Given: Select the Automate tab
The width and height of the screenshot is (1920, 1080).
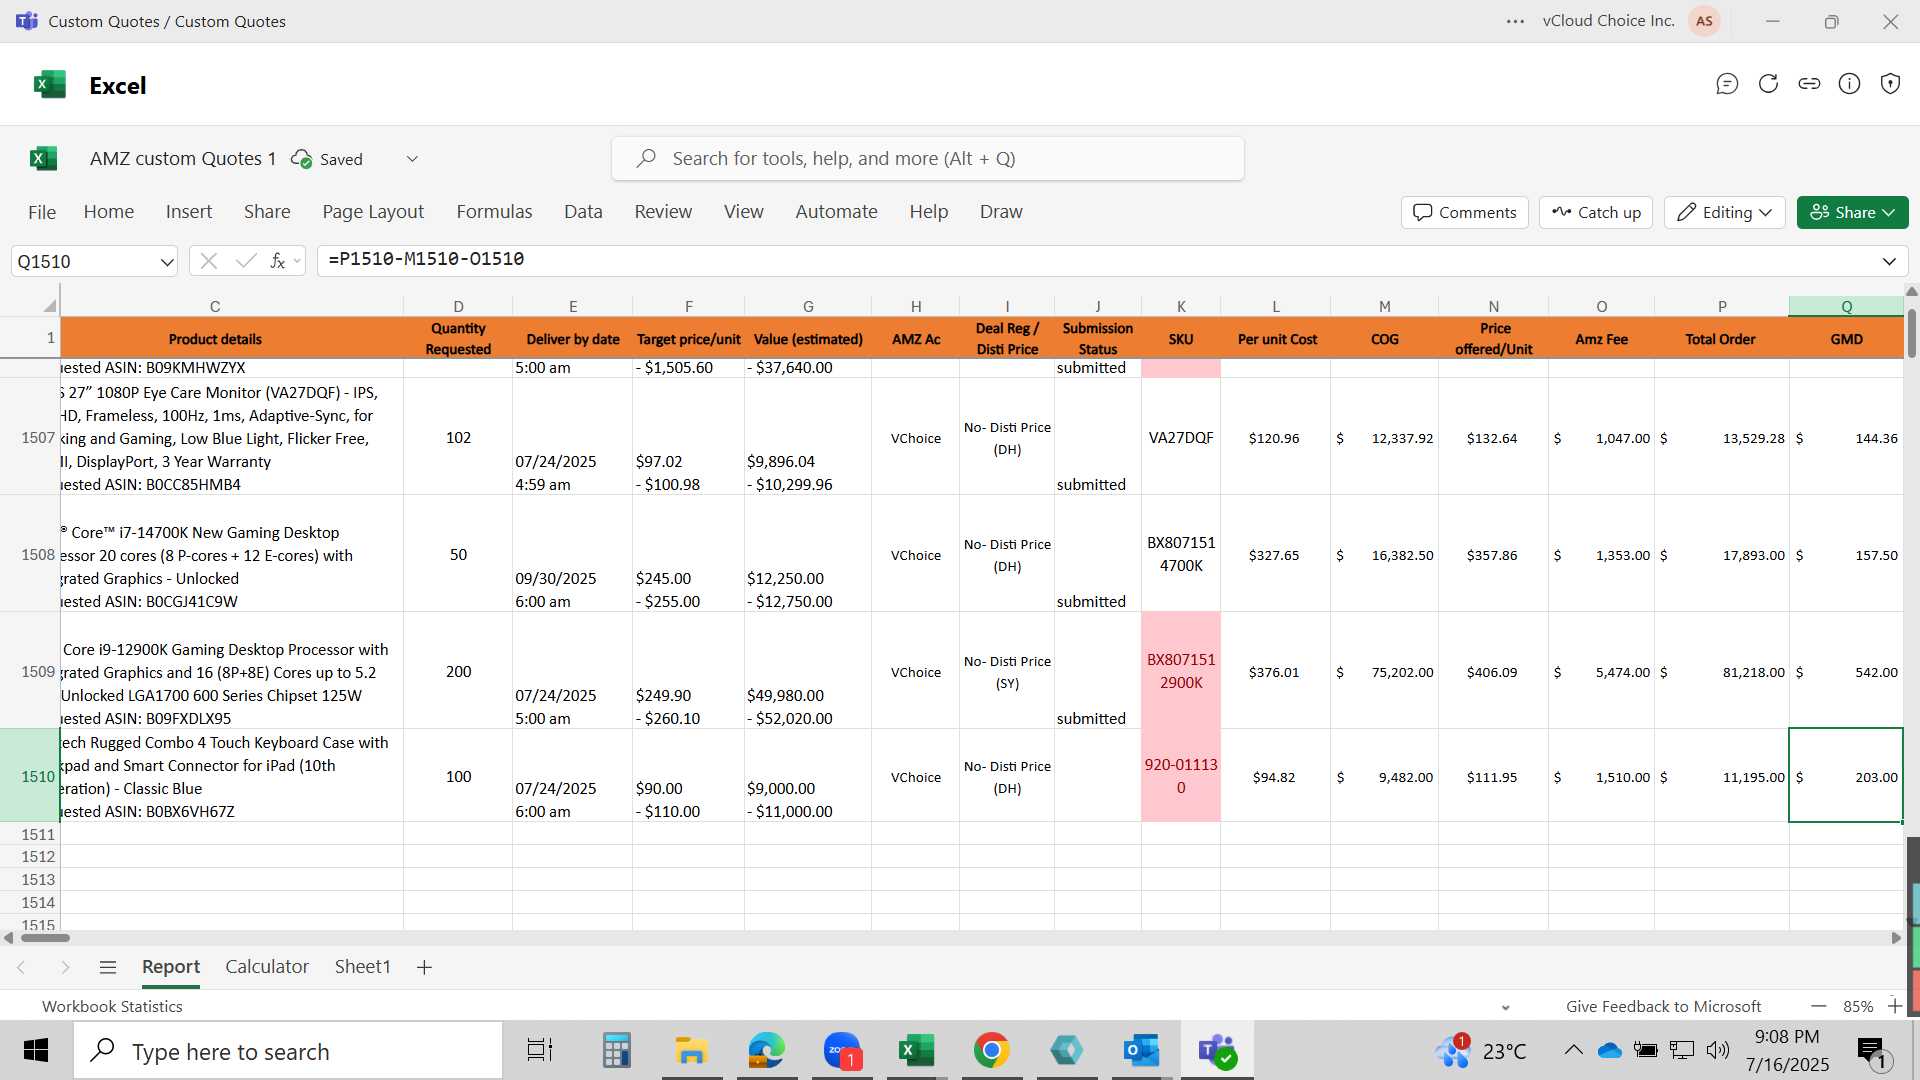Looking at the screenshot, I should tap(836, 212).
